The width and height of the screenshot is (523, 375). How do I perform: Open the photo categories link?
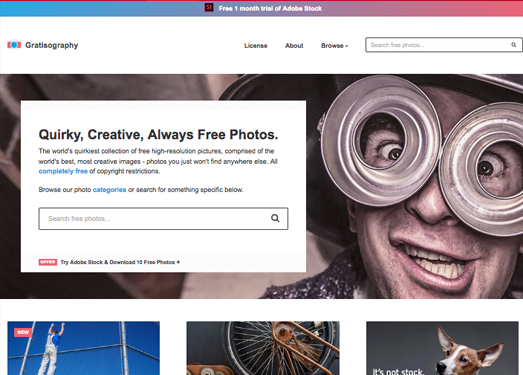point(109,190)
